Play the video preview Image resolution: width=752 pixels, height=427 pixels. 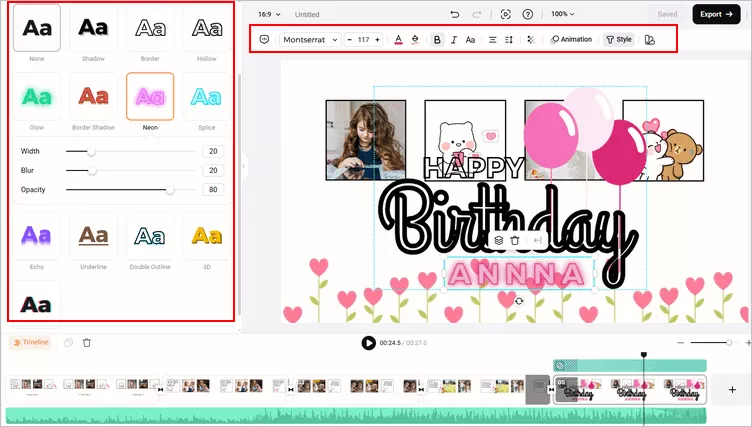(x=368, y=343)
